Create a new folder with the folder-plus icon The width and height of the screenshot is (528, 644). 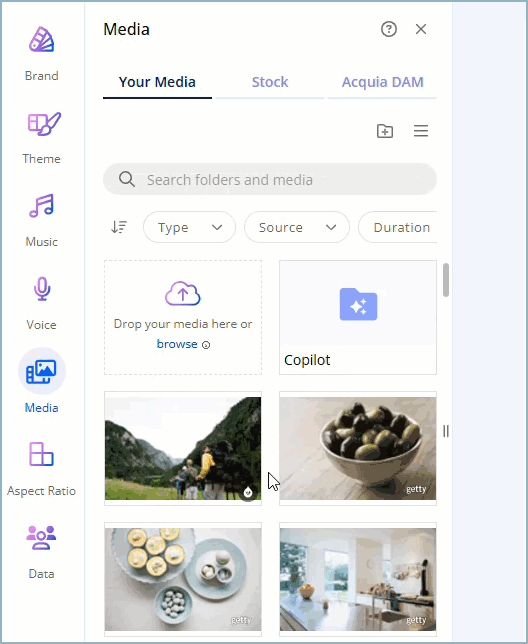click(x=385, y=131)
